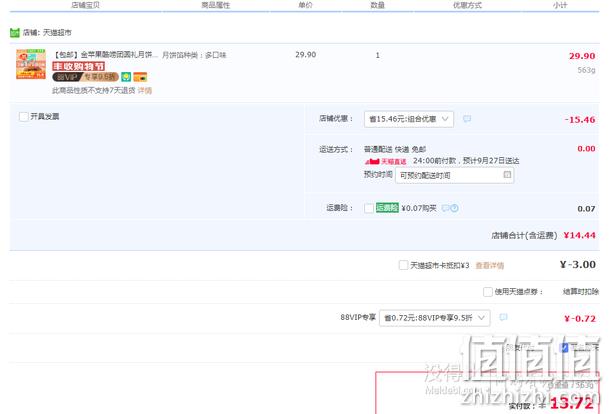Open 详情 link for 7-day return notice
The height and width of the screenshot is (414, 610).
point(145,91)
